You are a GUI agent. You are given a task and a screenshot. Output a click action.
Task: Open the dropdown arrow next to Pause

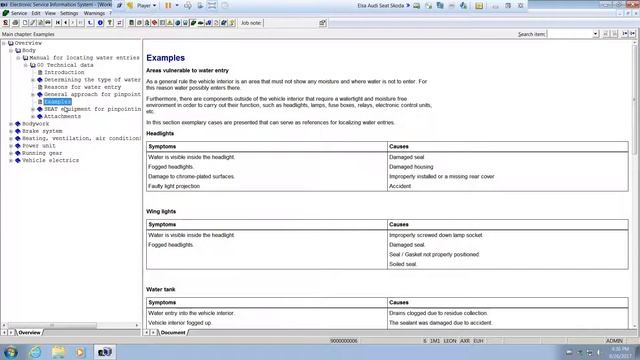[177, 6]
